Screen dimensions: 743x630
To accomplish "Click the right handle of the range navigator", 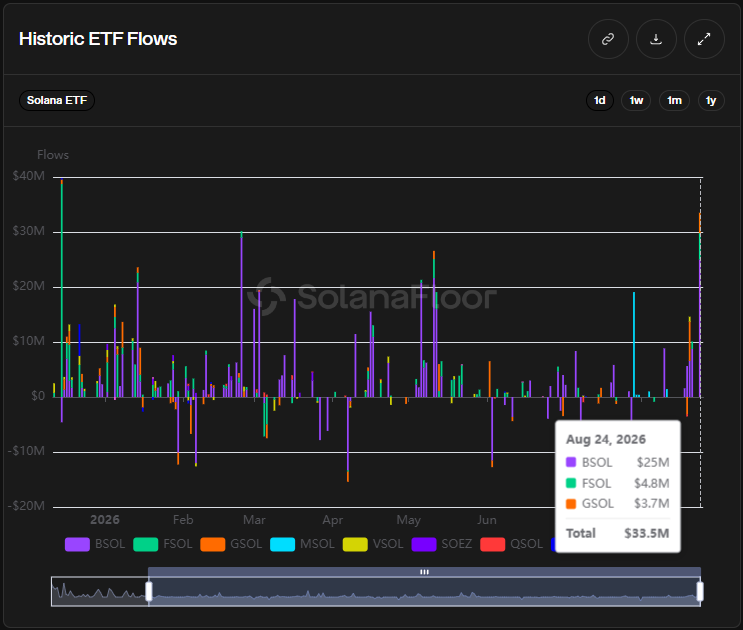I will 700,592.
